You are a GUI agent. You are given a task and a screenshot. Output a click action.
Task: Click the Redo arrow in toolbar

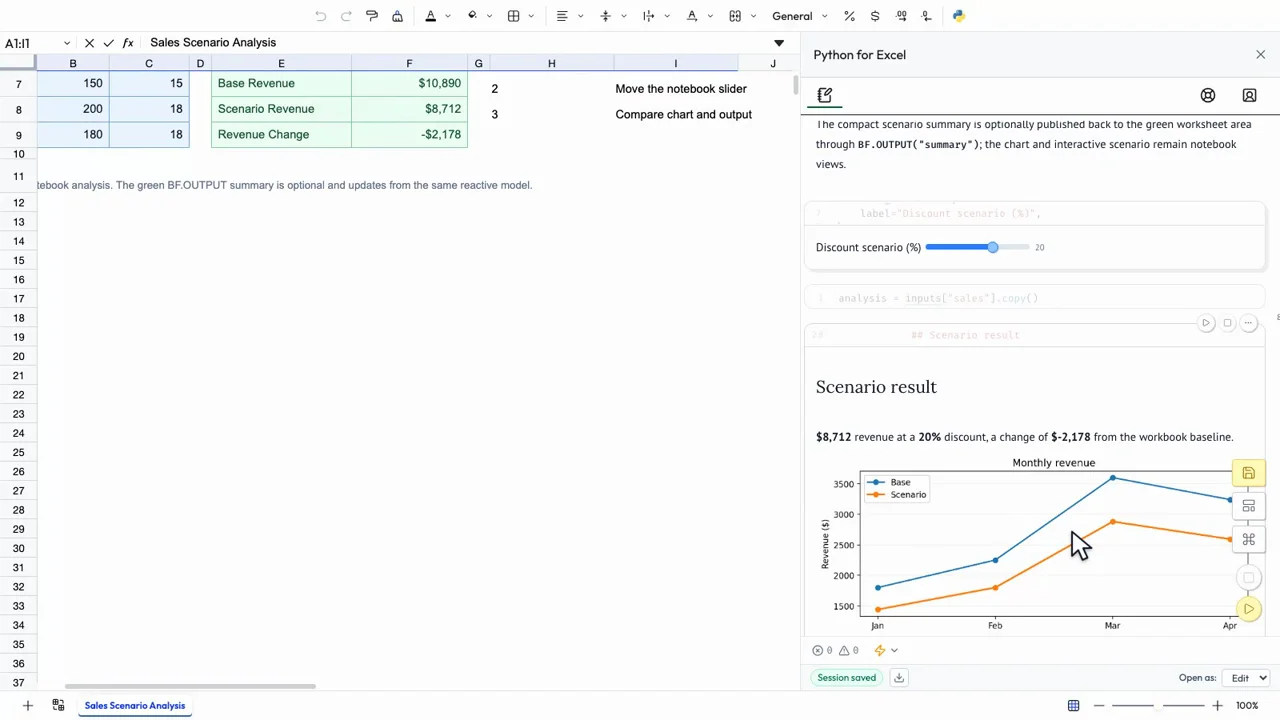click(346, 16)
